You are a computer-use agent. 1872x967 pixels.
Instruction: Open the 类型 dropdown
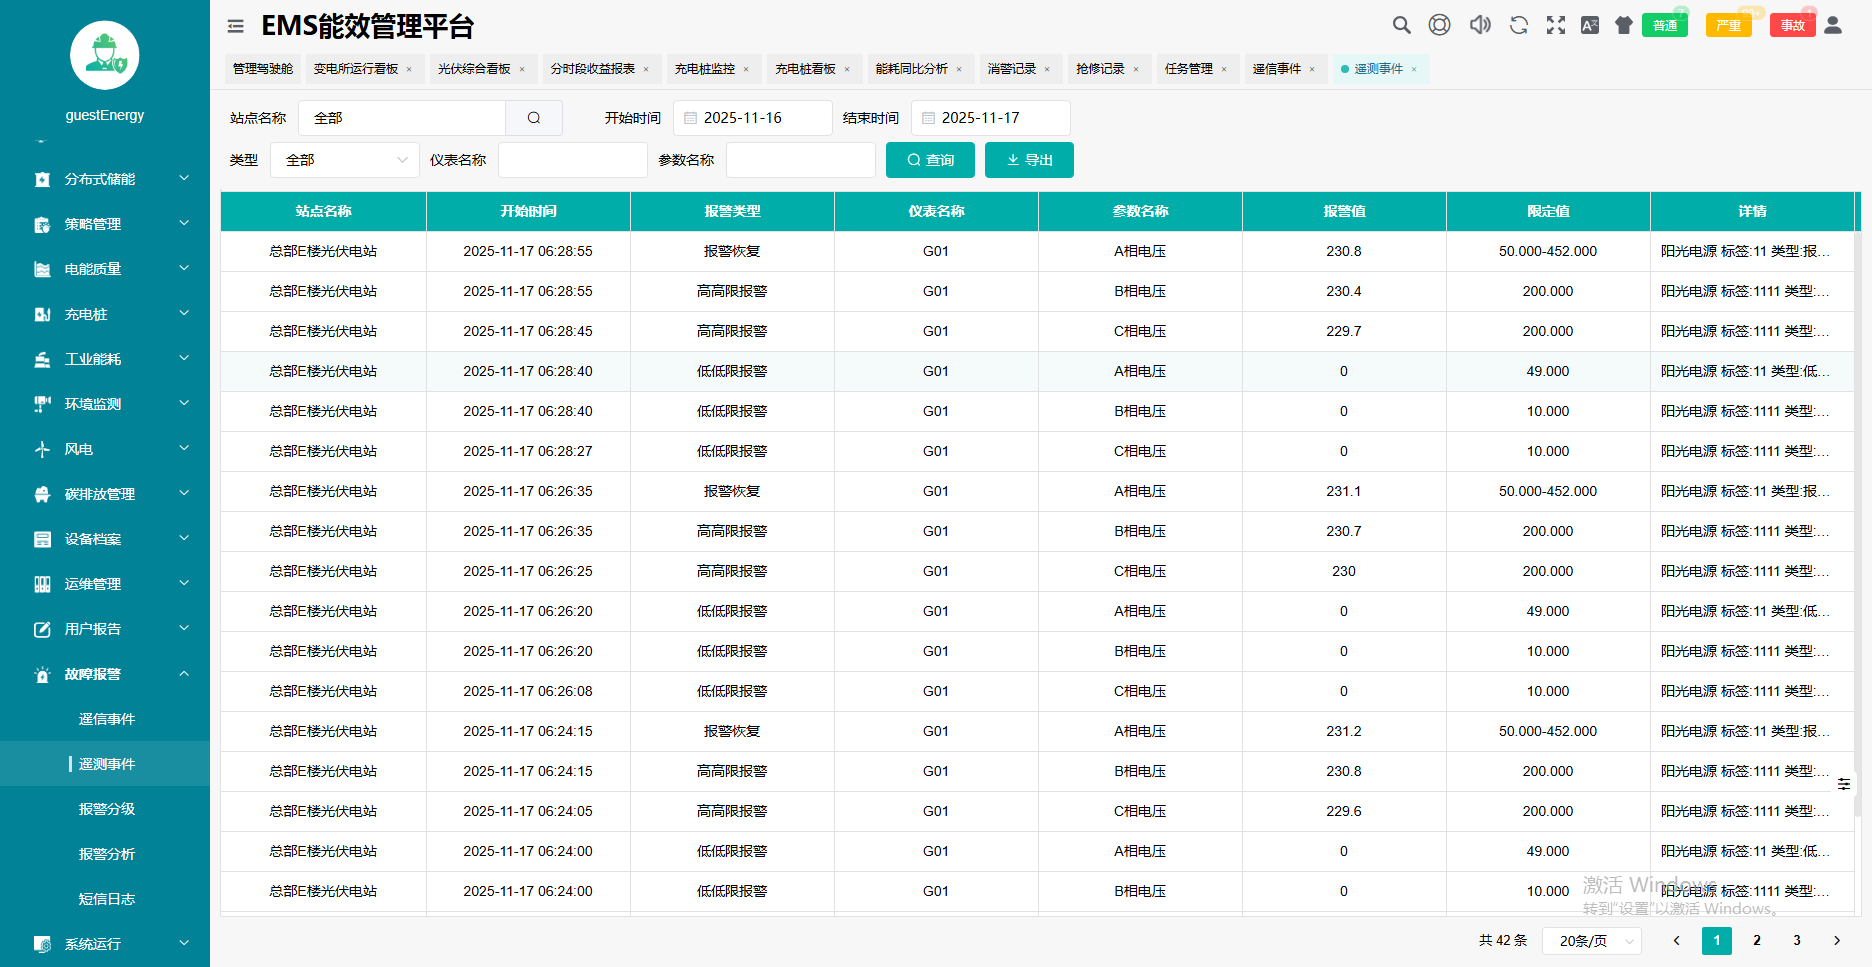pyautogui.click(x=344, y=160)
